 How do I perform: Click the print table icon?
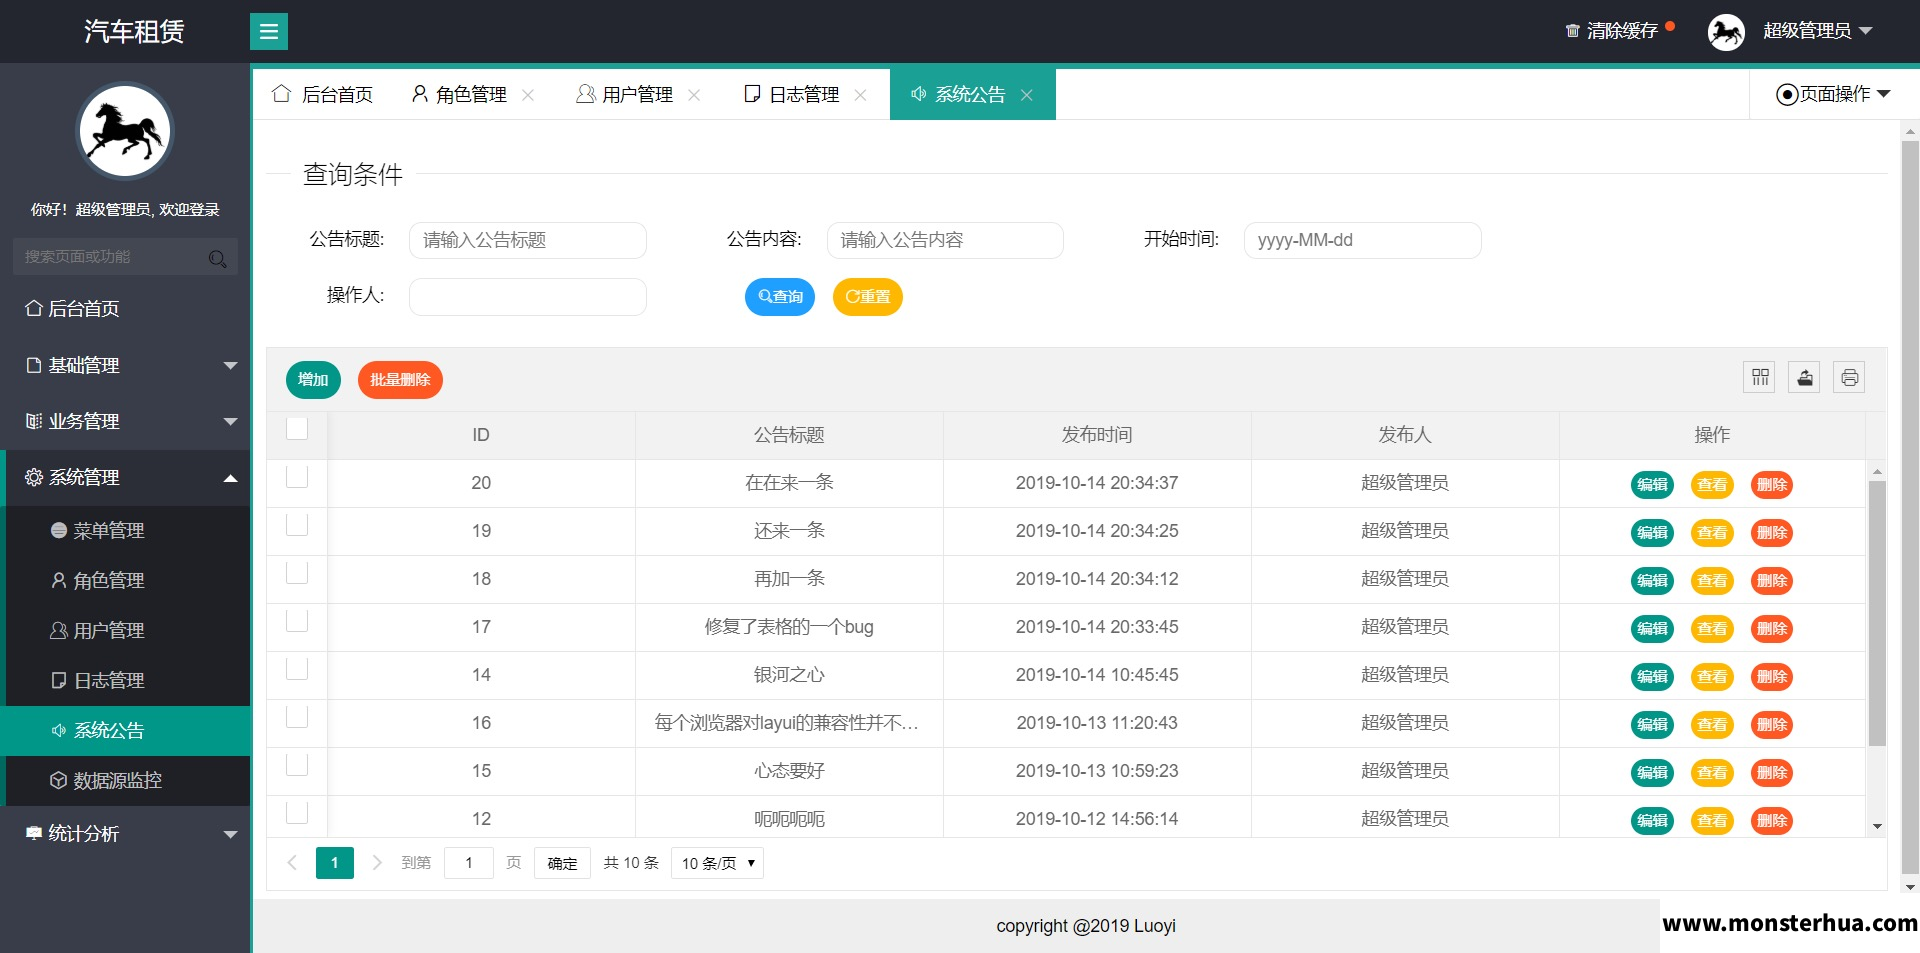1849,377
